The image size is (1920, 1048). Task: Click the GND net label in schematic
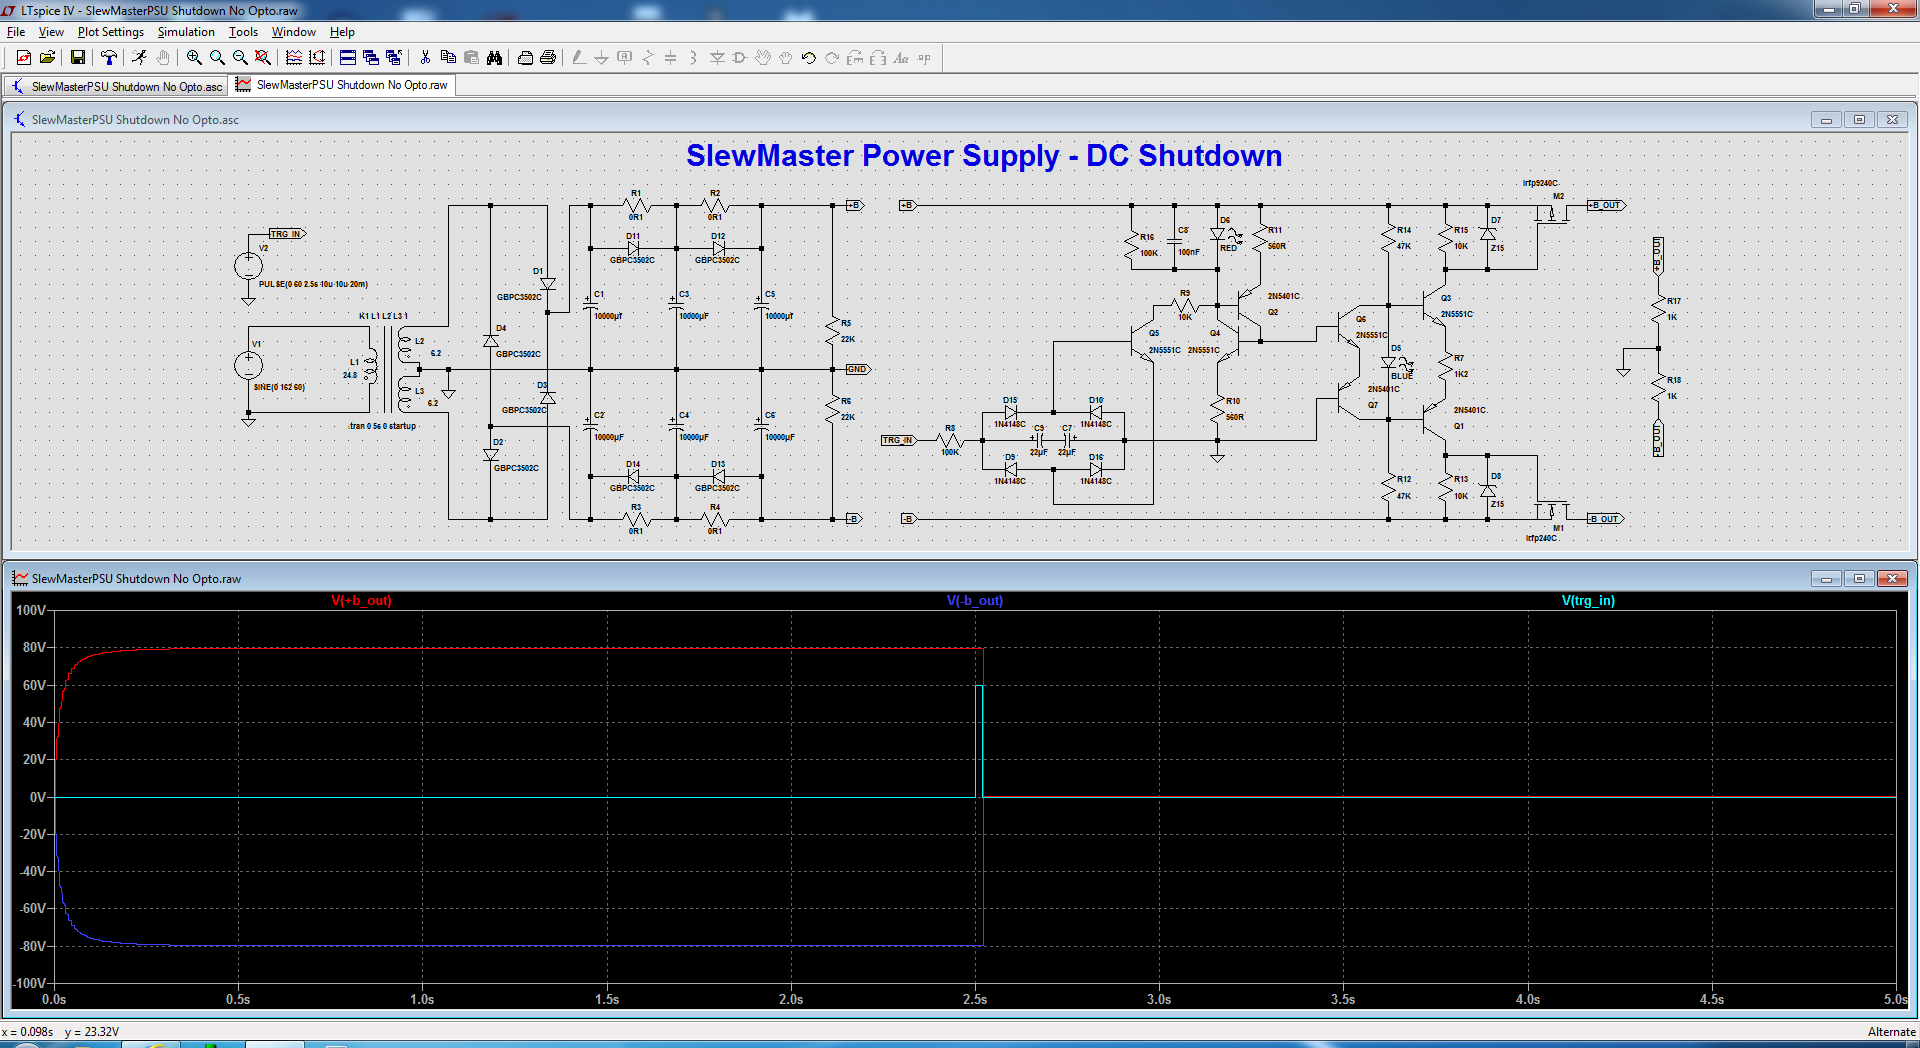click(x=858, y=370)
